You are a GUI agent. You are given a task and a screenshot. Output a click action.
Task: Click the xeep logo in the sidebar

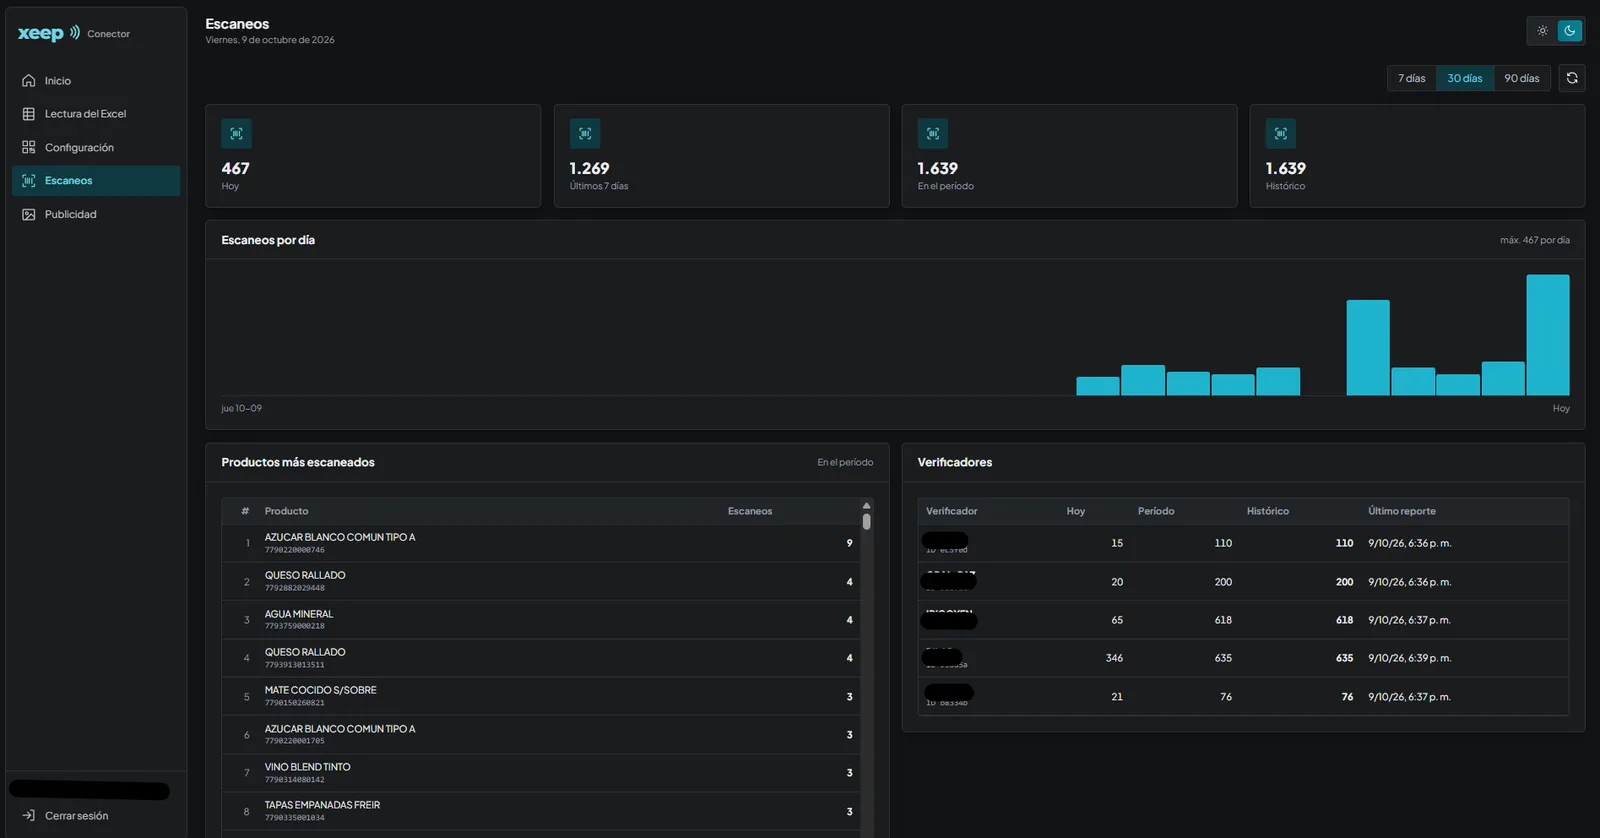click(x=49, y=33)
